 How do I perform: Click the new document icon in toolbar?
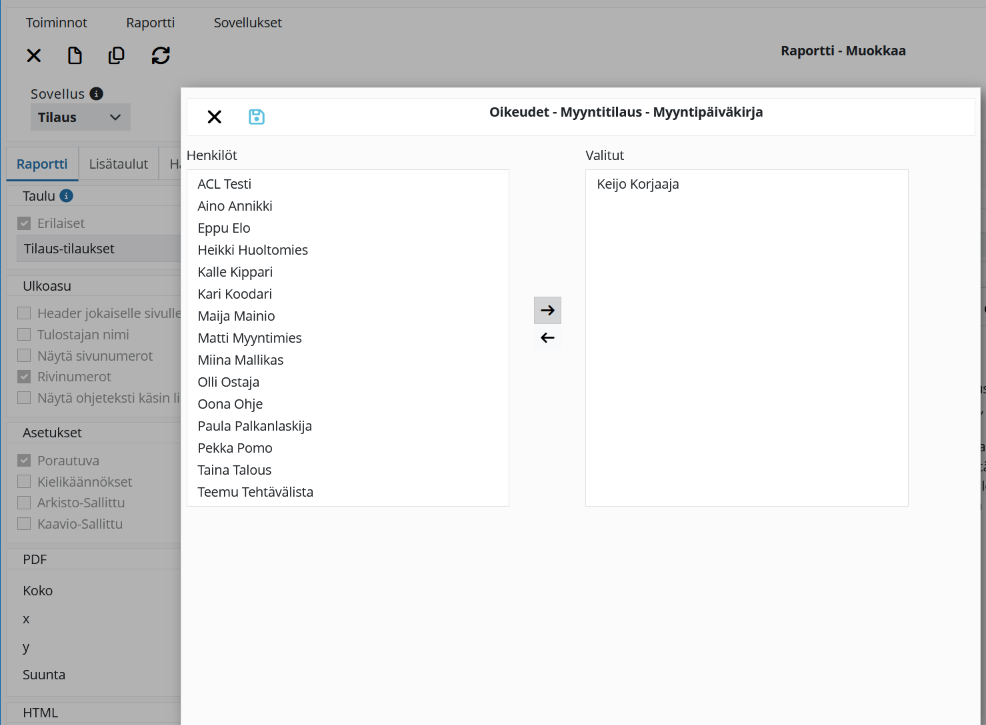pos(75,55)
